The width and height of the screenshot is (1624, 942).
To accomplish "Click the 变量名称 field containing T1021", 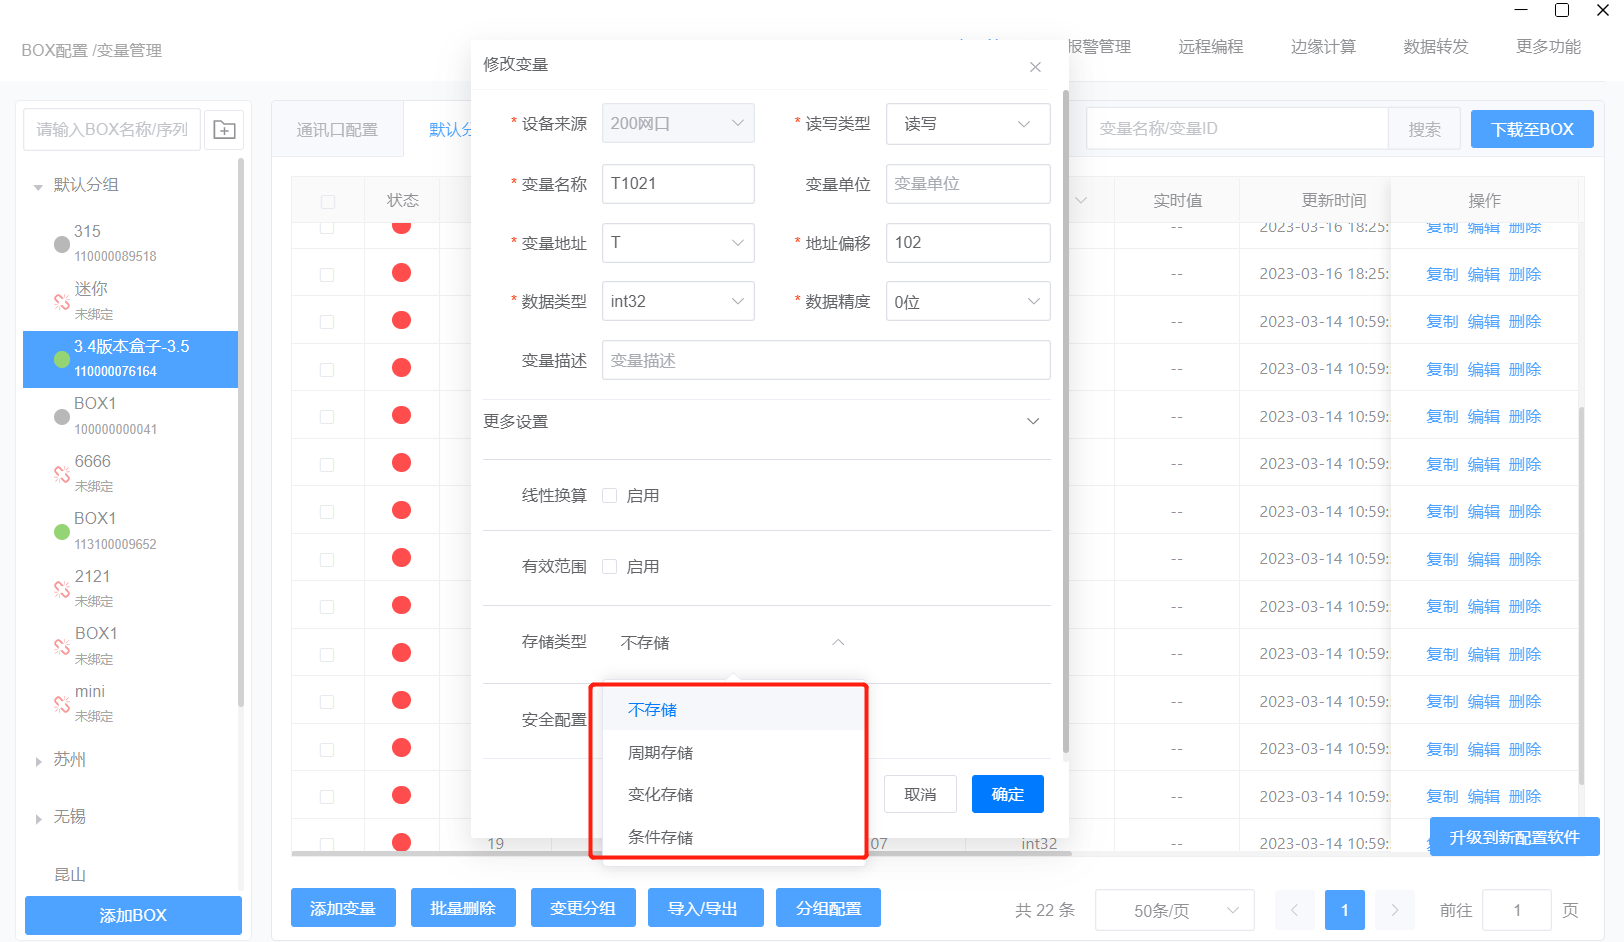I will point(678,184).
